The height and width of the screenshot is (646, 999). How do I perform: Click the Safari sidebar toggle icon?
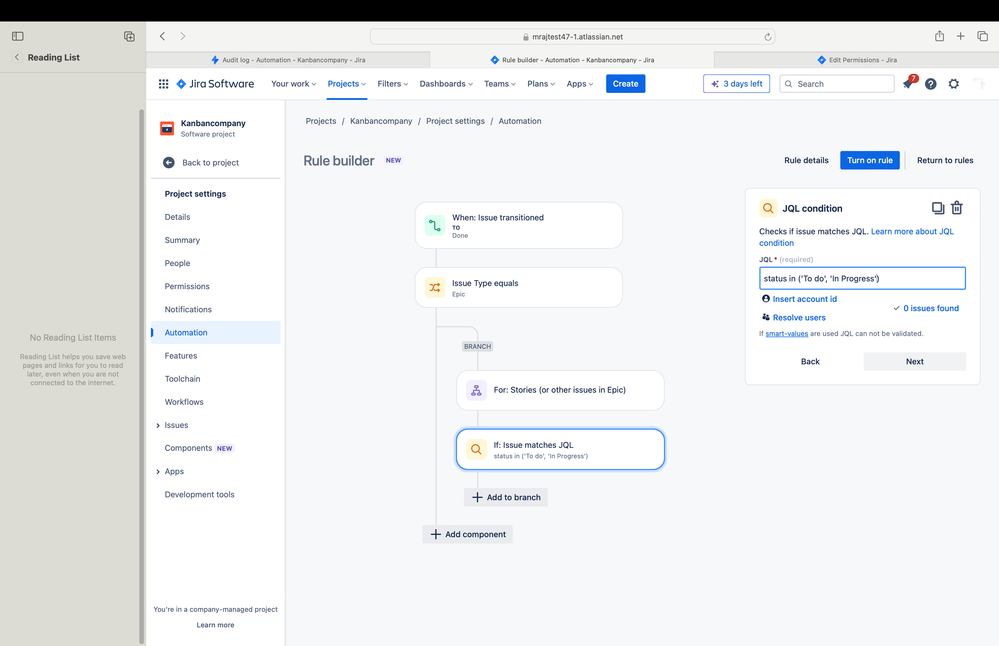point(18,36)
